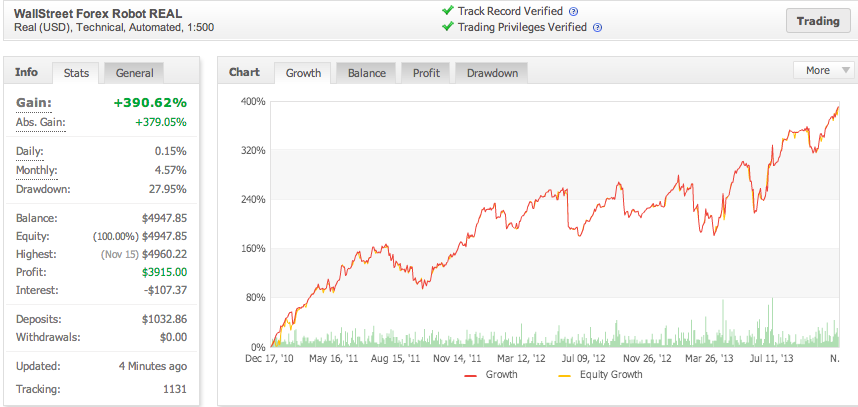858x407 pixels.
Task: Click the green Trading Privileges Verified checkmark
Action: pyautogui.click(x=448, y=26)
